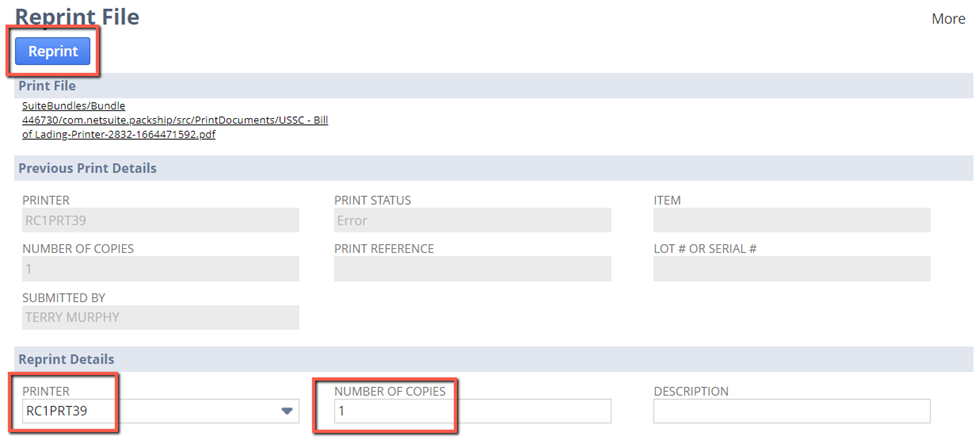Focus the Reprint Details Number of Copies input
Image resolution: width=975 pixels, height=444 pixels.
pyautogui.click(x=472, y=411)
